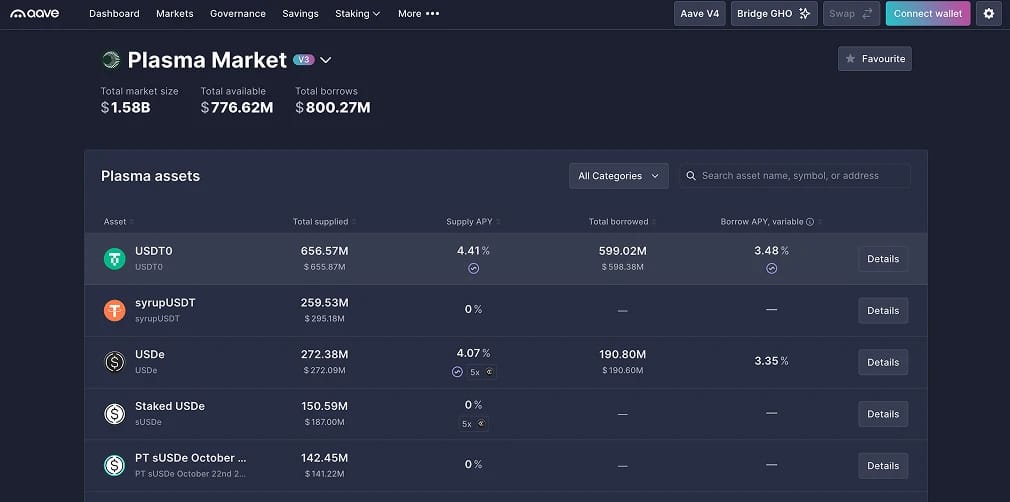Click the V3 version badge
Image resolution: width=1010 pixels, height=502 pixels.
303,60
